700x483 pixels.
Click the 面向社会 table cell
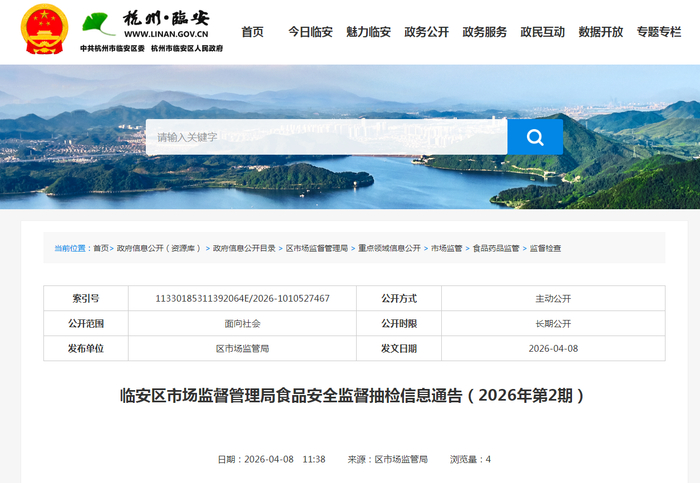tap(242, 323)
